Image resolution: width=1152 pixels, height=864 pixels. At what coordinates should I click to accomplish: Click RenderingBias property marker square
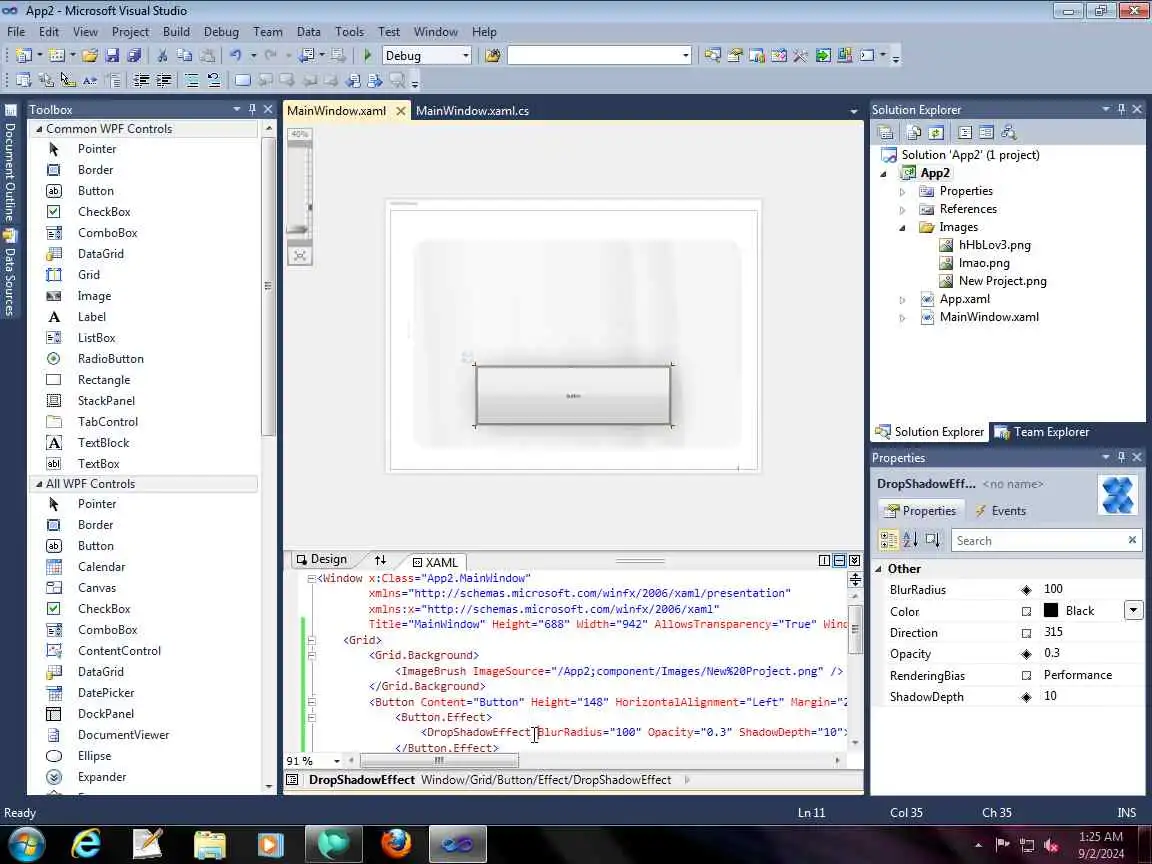tap(1026, 675)
